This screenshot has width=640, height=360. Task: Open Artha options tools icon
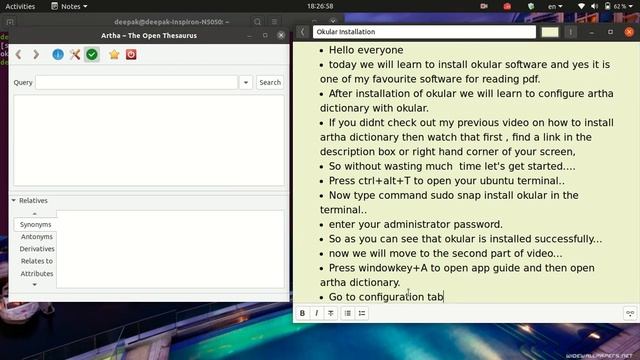coord(75,54)
